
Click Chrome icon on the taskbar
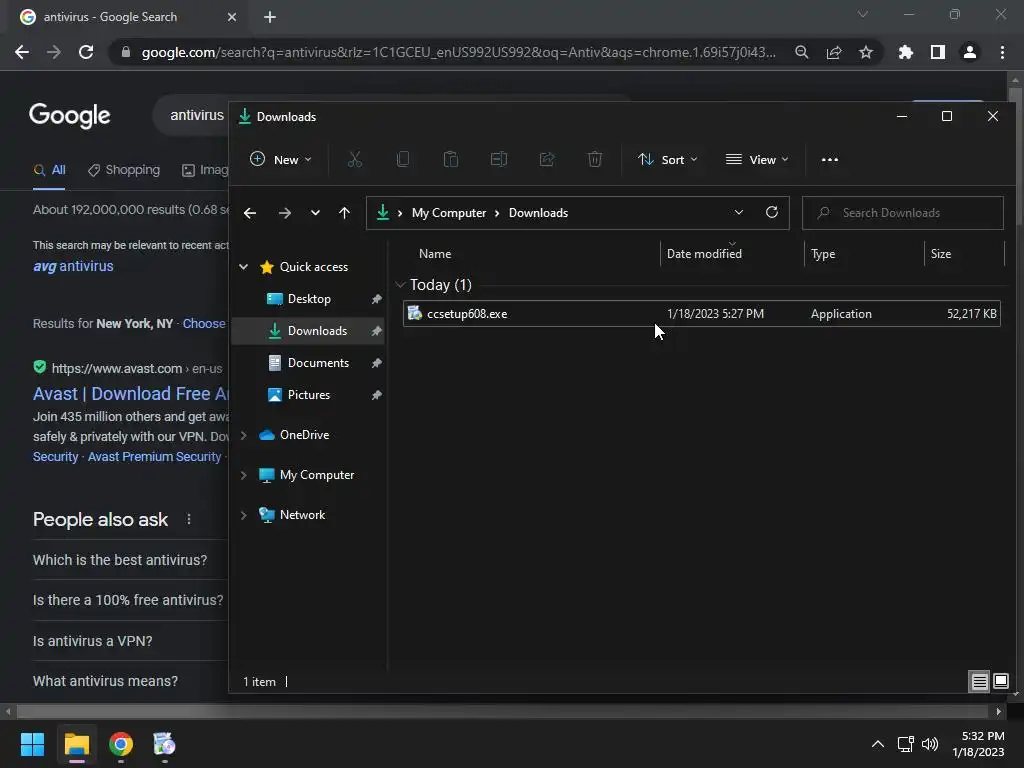coord(121,744)
